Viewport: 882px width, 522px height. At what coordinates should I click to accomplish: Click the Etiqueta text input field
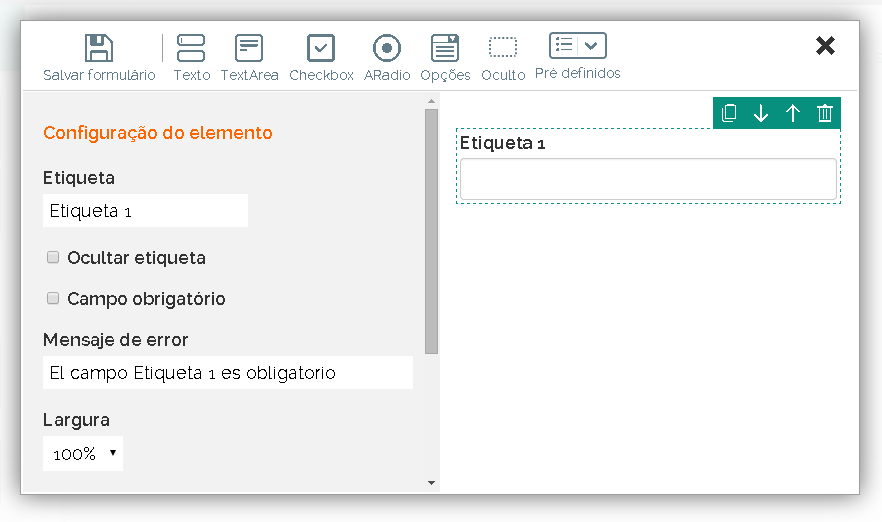(145, 211)
